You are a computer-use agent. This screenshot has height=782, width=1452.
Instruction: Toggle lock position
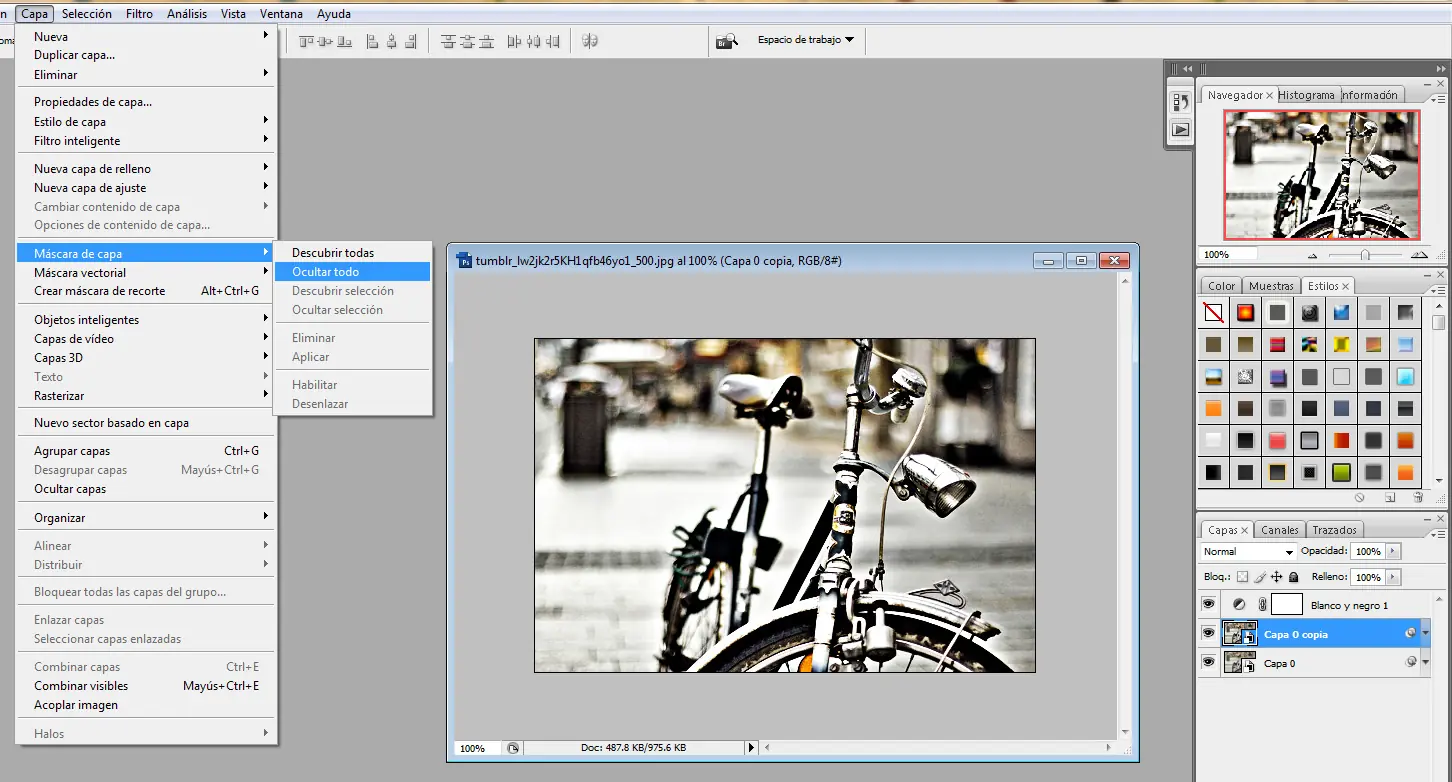1277,577
